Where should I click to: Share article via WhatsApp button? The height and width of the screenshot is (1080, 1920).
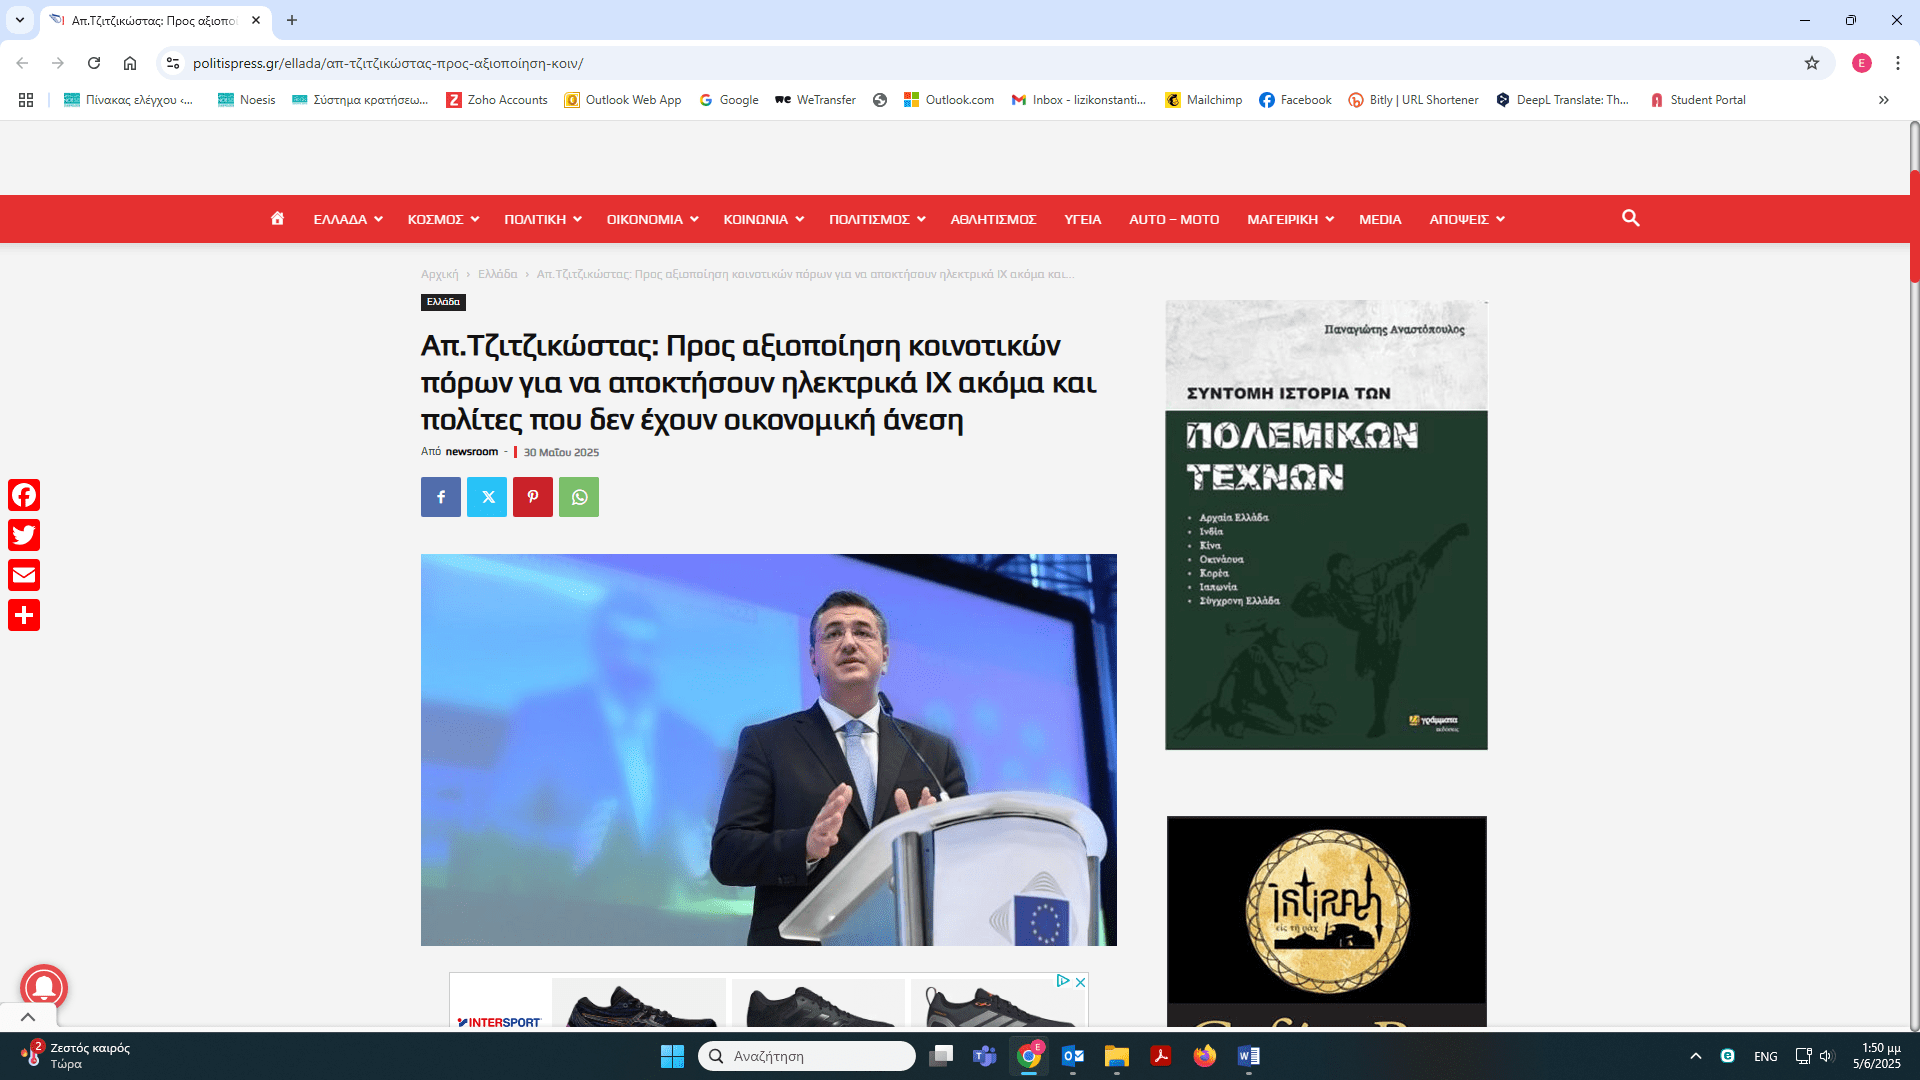click(x=579, y=497)
